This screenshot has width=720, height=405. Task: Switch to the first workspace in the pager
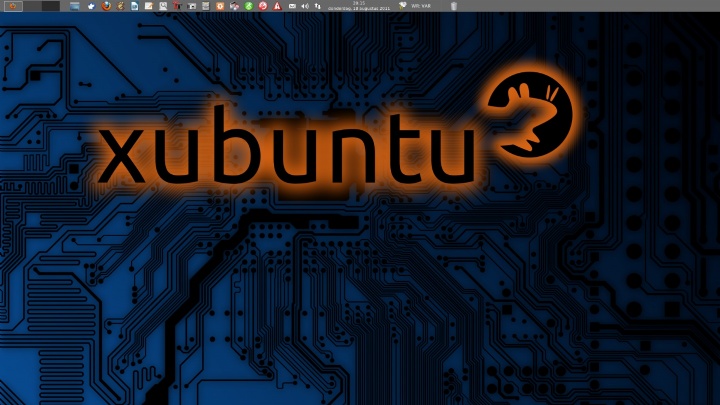pyautogui.click(x=13, y=6)
